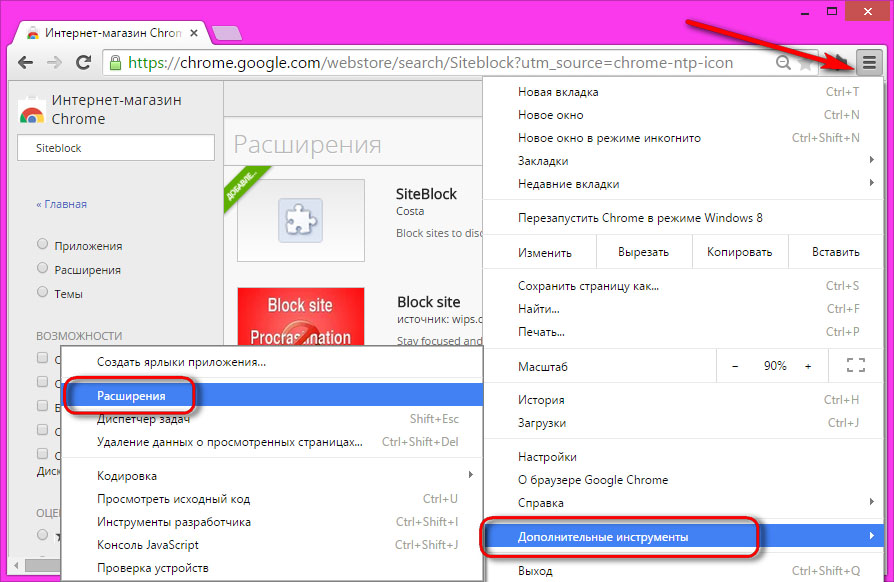The image size is (894, 582).
Task: Go back to the previous page
Action: pyautogui.click(x=26, y=62)
